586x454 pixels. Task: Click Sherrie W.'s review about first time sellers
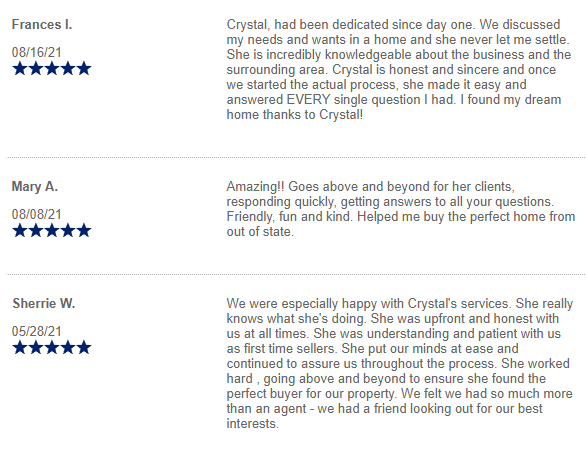(400, 364)
